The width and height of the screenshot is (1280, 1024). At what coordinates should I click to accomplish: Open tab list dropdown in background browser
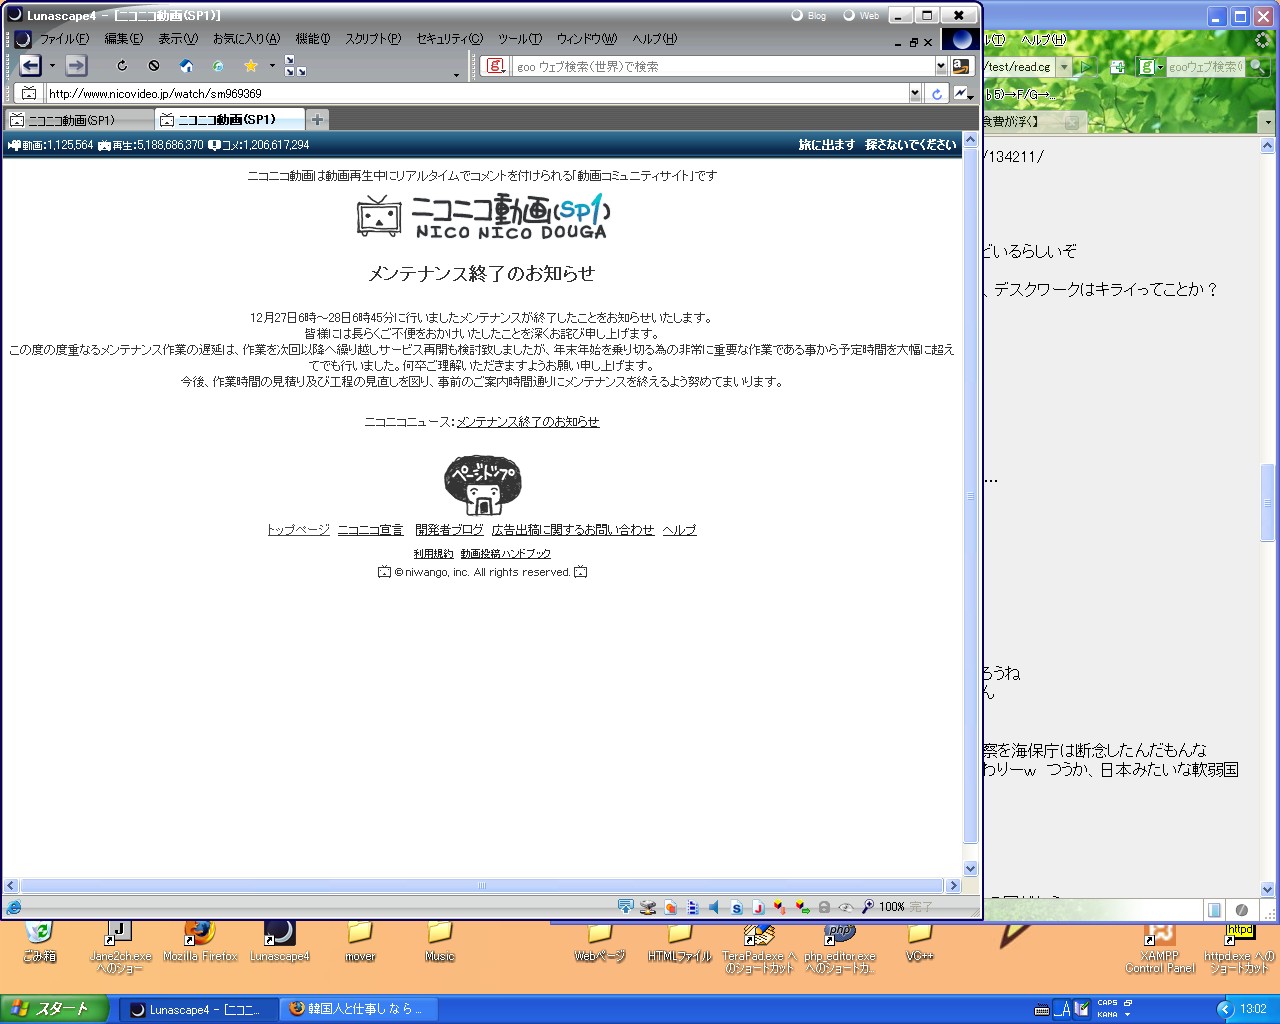click(x=1268, y=122)
